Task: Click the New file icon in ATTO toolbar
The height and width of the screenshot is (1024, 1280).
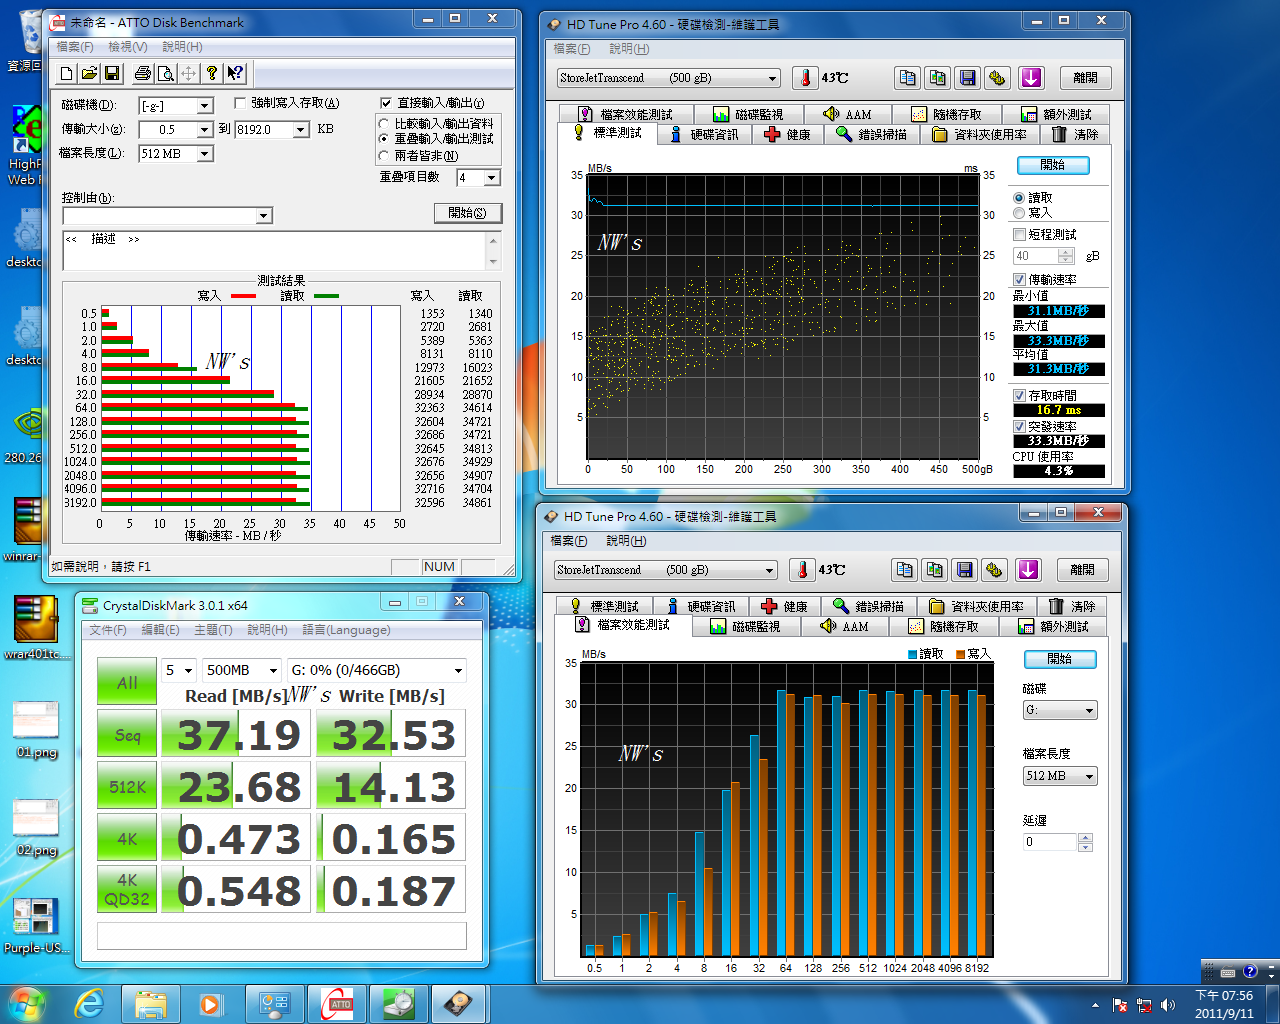Action: (x=67, y=73)
